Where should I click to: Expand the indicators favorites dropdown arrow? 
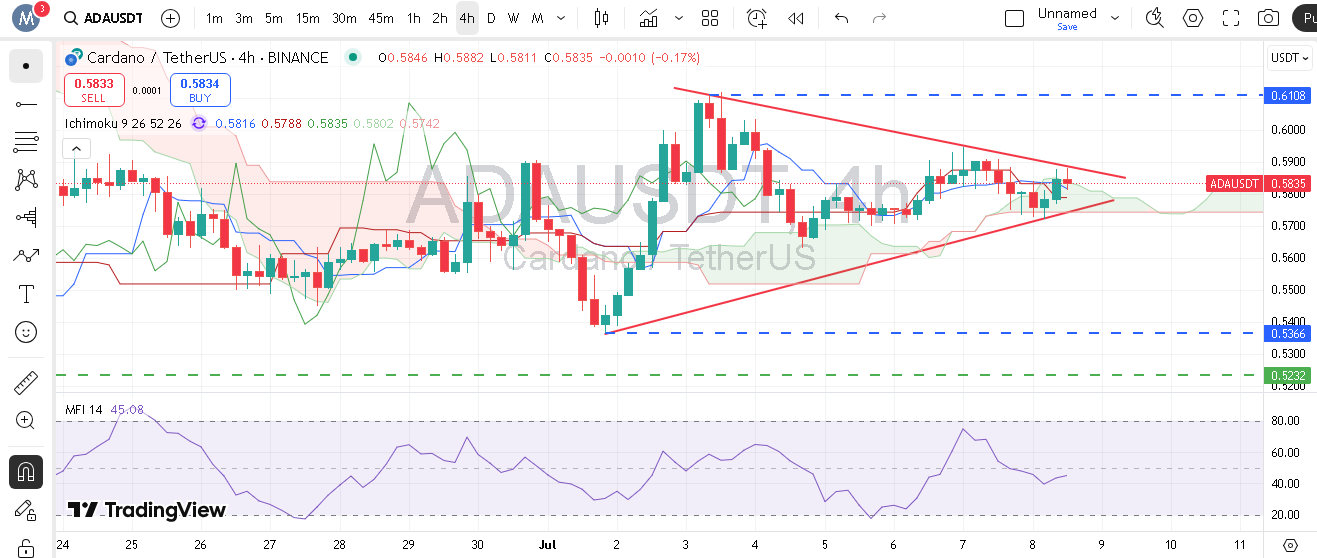coord(680,18)
